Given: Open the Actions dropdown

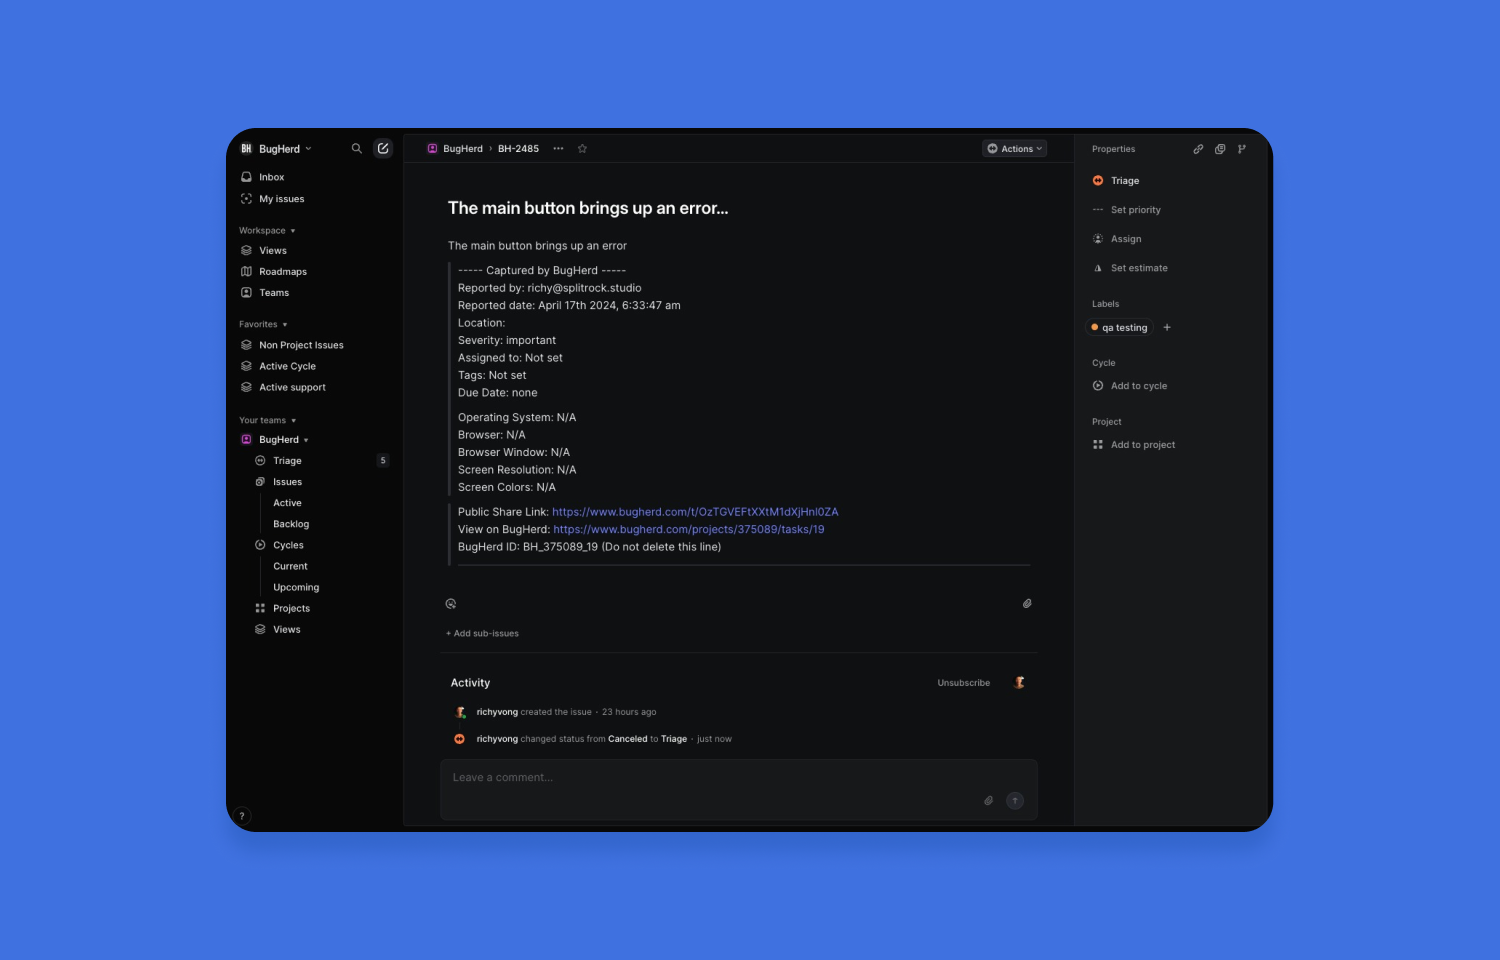Looking at the screenshot, I should coord(1014,149).
